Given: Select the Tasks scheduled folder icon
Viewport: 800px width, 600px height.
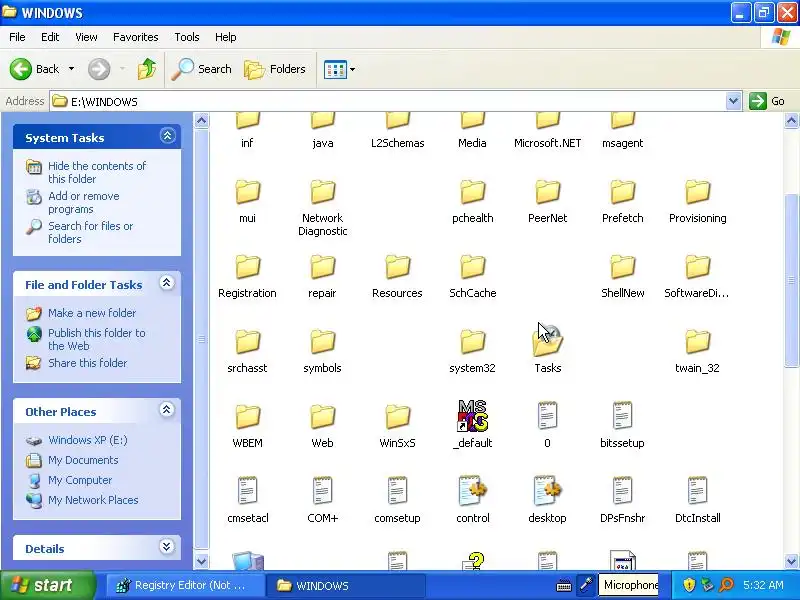Looking at the screenshot, I should pyautogui.click(x=547, y=342).
